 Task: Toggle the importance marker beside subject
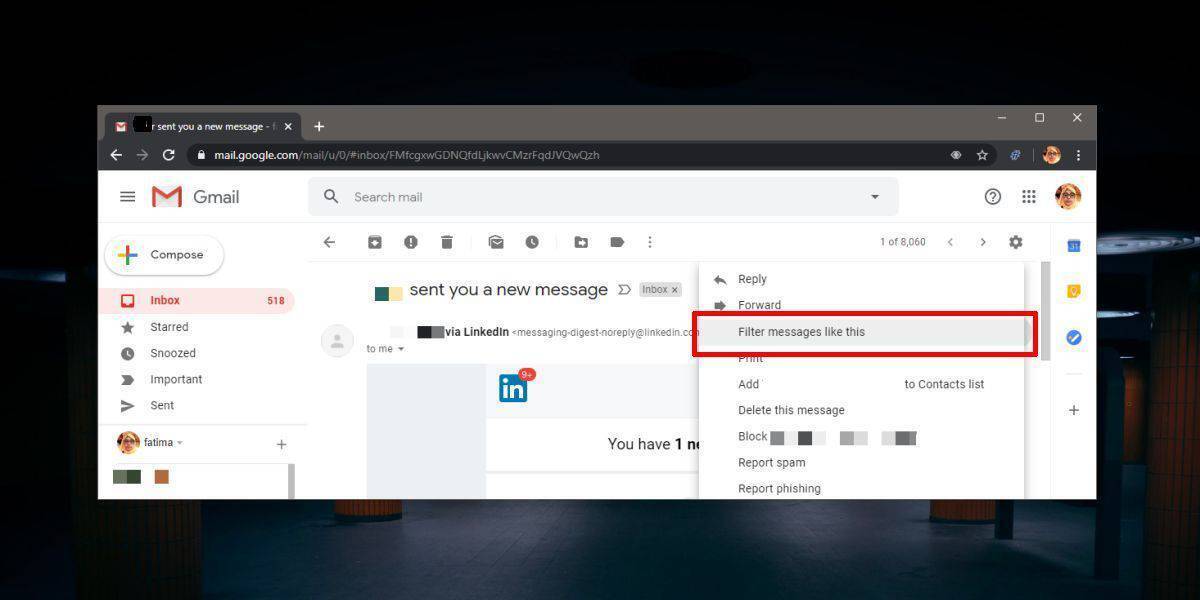(624, 290)
